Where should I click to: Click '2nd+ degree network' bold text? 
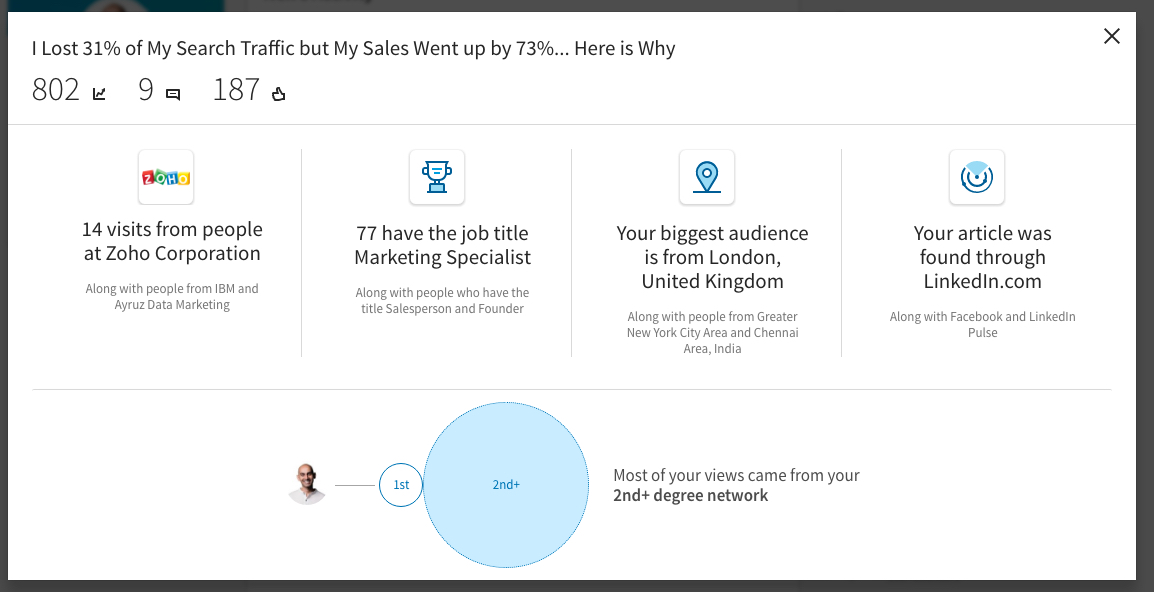[690, 495]
